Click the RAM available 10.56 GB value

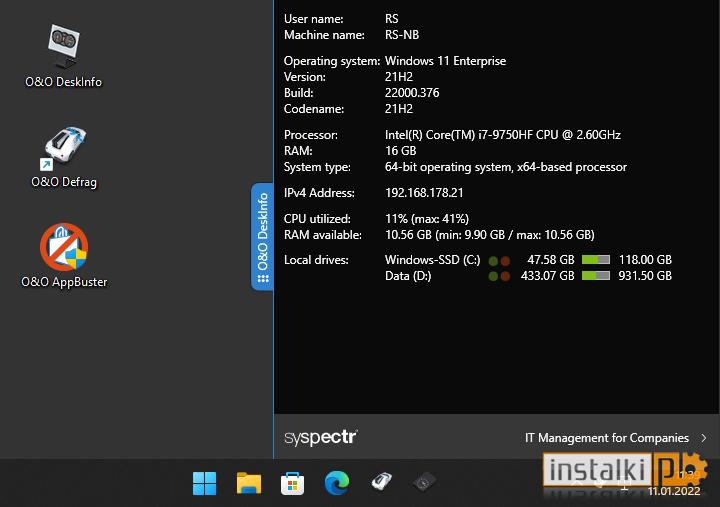pyautogui.click(x=489, y=235)
